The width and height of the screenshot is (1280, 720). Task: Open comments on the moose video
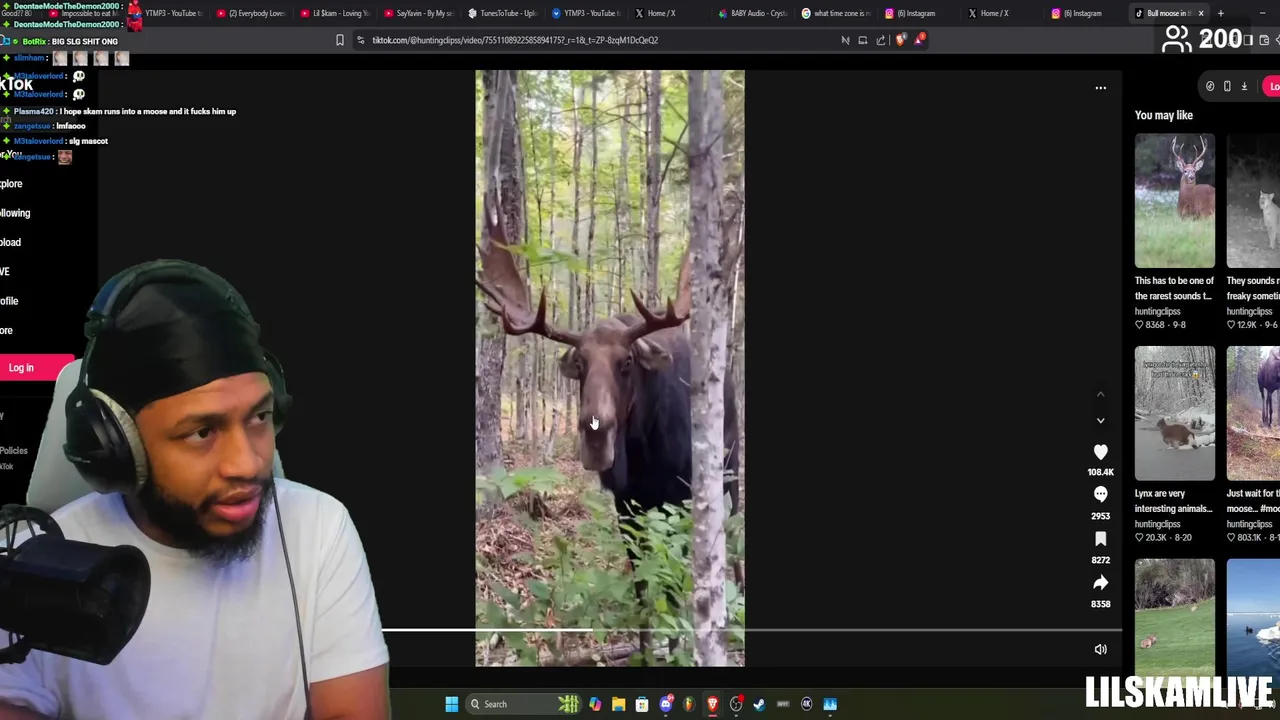click(x=1100, y=494)
